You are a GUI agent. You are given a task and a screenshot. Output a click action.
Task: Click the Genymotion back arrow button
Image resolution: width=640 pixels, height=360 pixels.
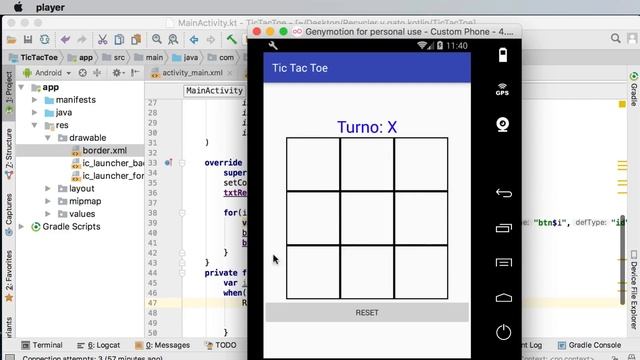(504, 192)
